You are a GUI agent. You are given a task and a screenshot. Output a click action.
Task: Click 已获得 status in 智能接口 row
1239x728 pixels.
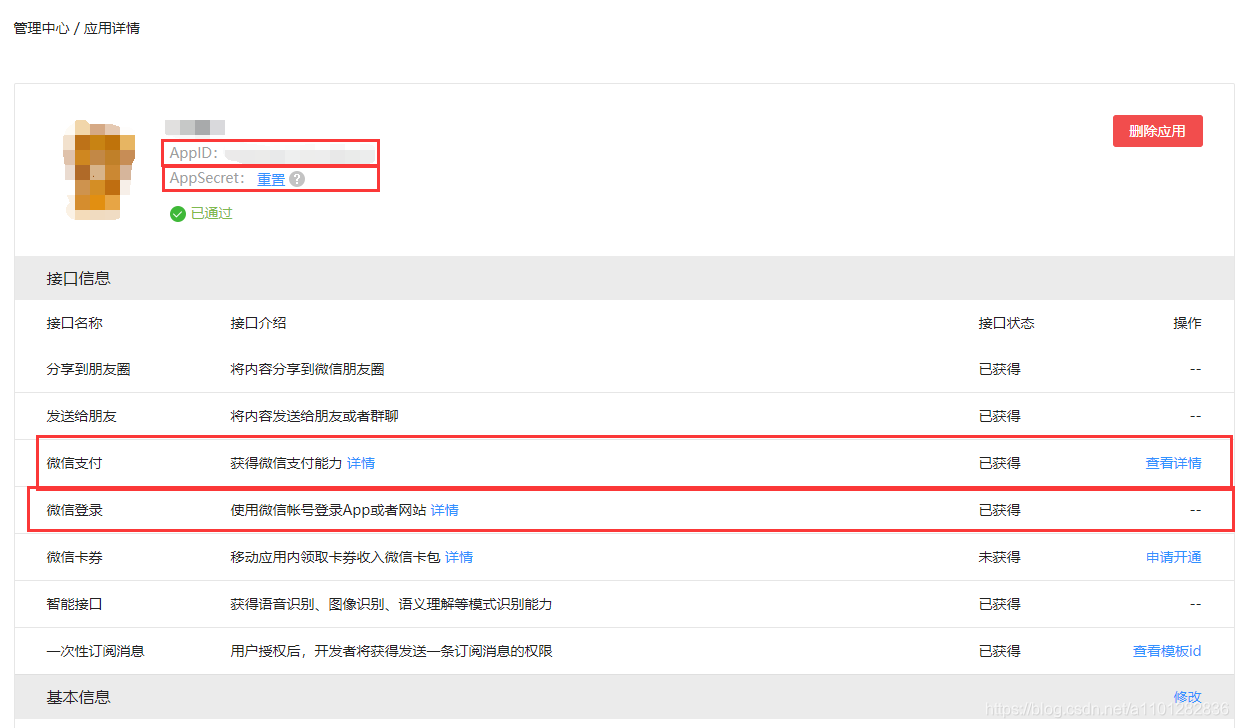[999, 604]
